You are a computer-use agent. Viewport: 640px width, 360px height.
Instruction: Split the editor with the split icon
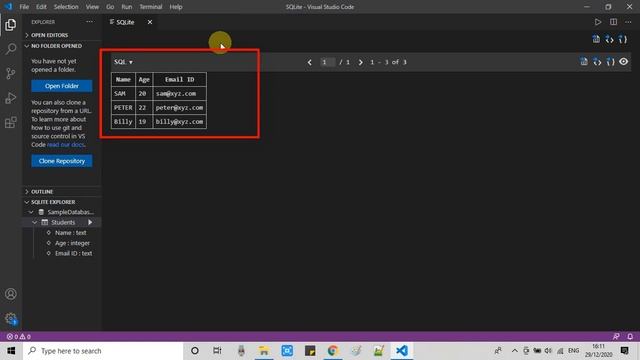pyautogui.click(x=613, y=22)
